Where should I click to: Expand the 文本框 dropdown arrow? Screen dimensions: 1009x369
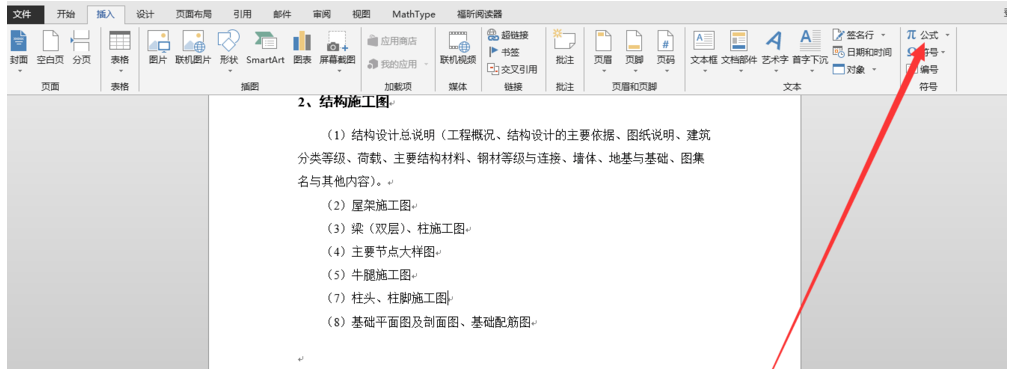point(704,71)
